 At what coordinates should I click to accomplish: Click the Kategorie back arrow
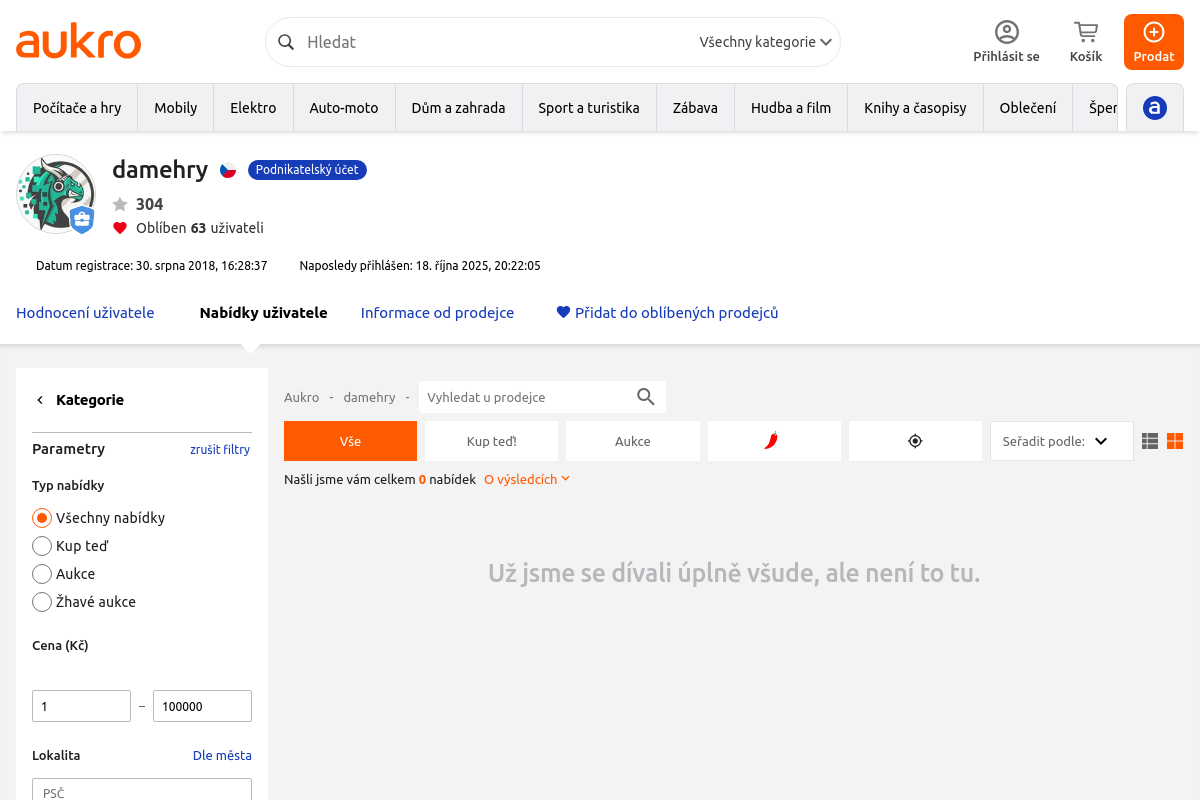point(40,400)
